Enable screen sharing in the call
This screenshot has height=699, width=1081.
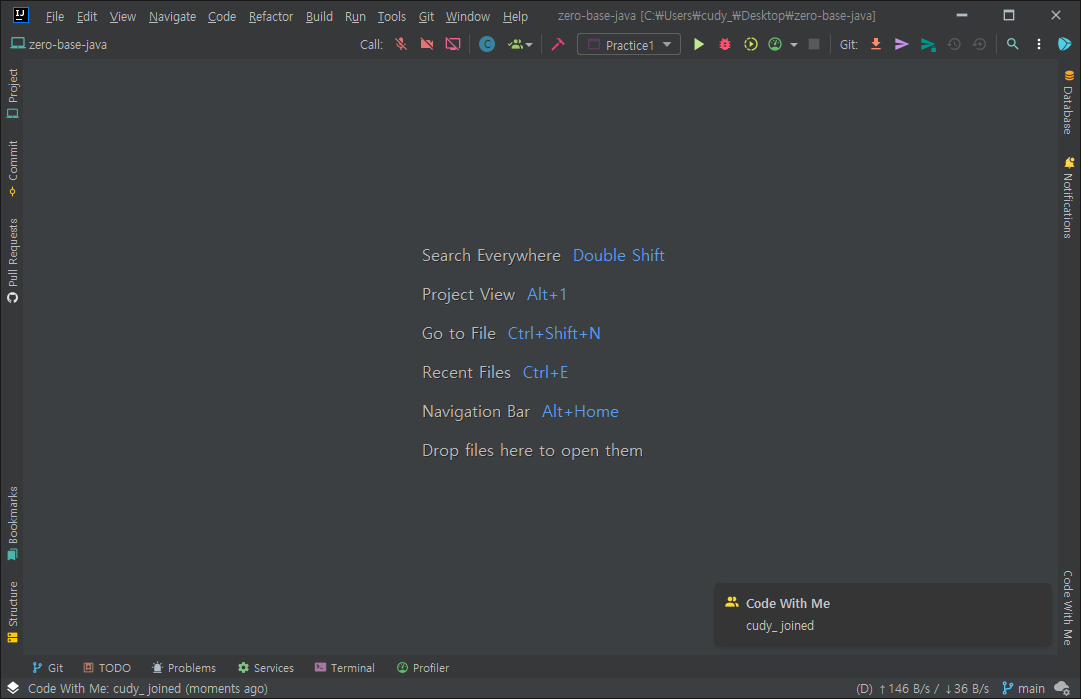pyautogui.click(x=452, y=44)
